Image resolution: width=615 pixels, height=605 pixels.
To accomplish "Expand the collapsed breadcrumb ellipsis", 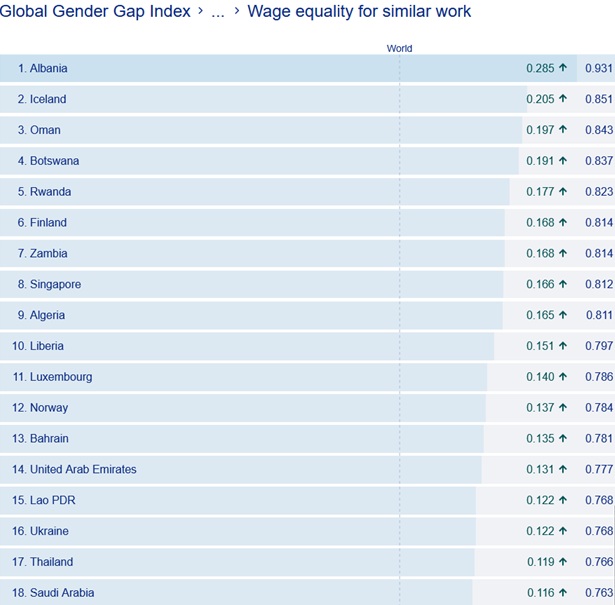I will point(217,12).
